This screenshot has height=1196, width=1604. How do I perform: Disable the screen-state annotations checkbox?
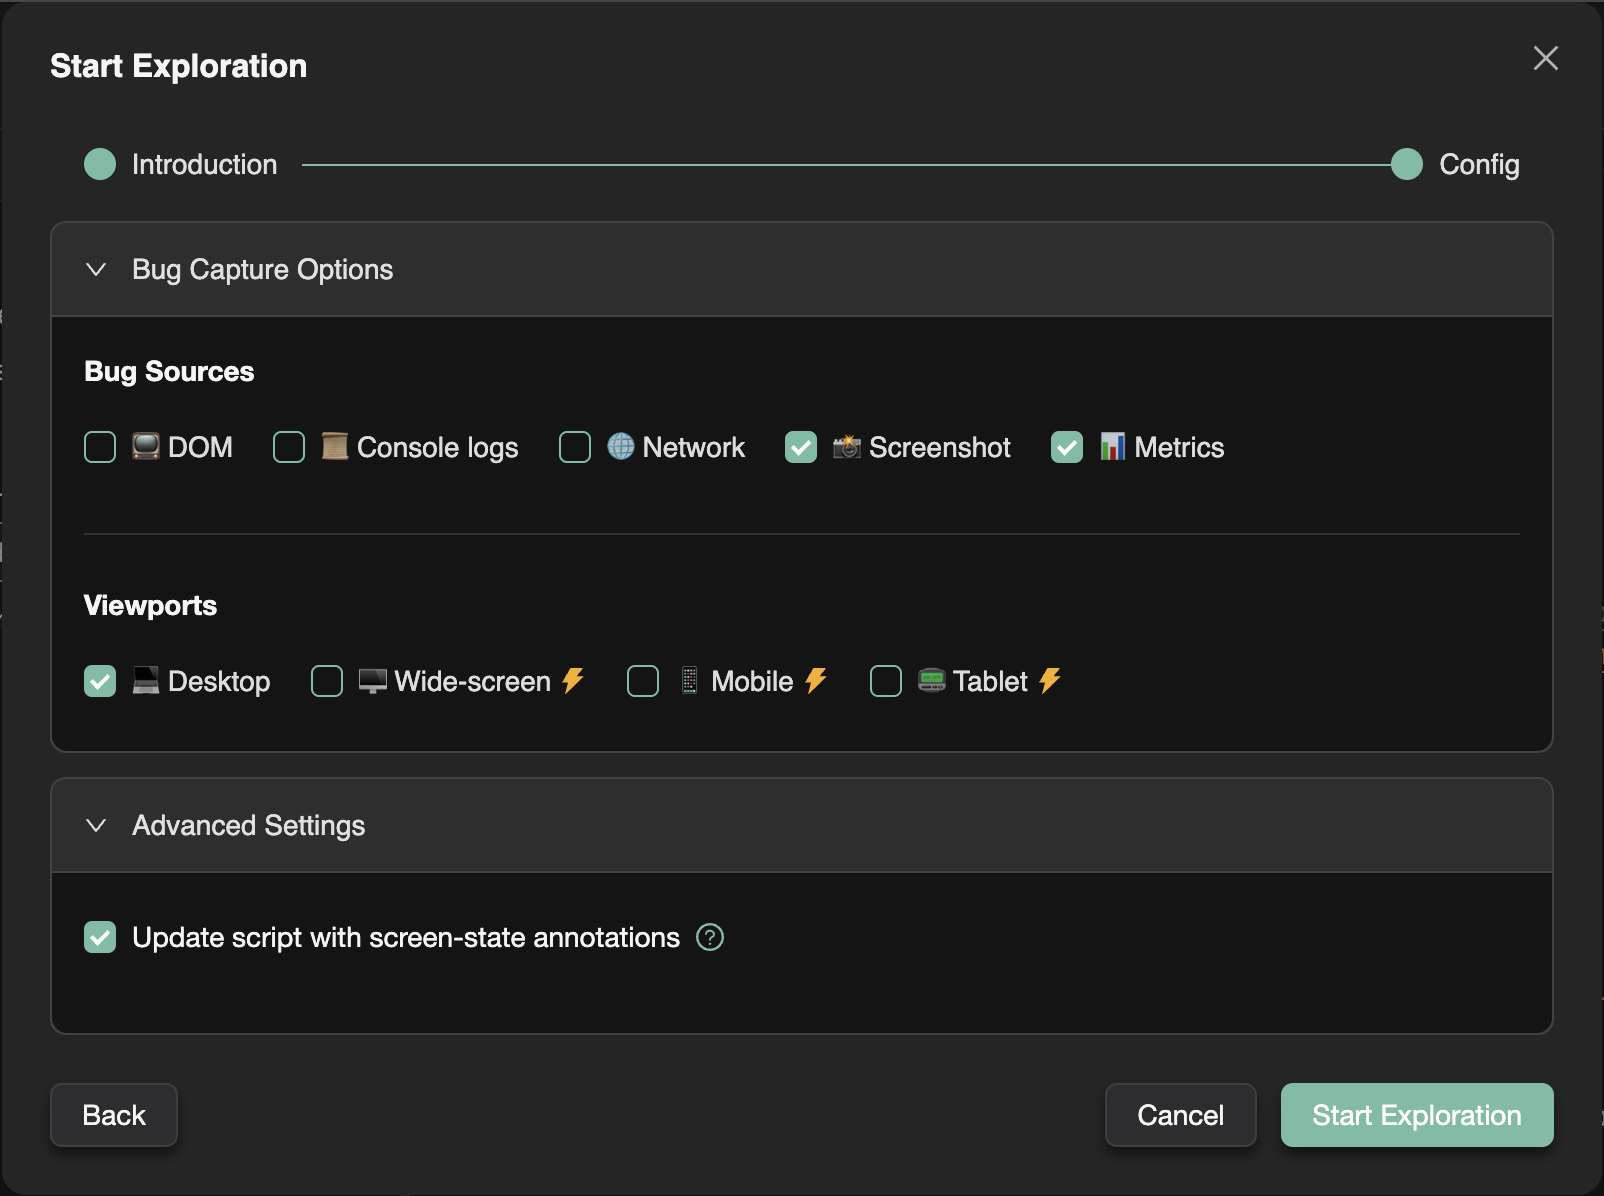click(x=100, y=937)
